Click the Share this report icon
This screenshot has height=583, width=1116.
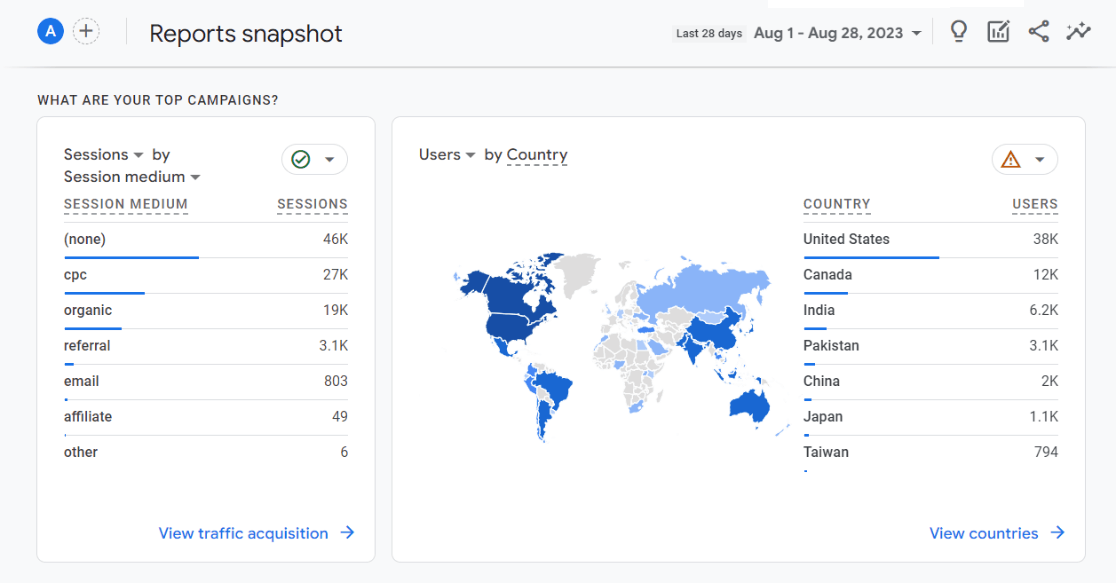[x=1038, y=31]
